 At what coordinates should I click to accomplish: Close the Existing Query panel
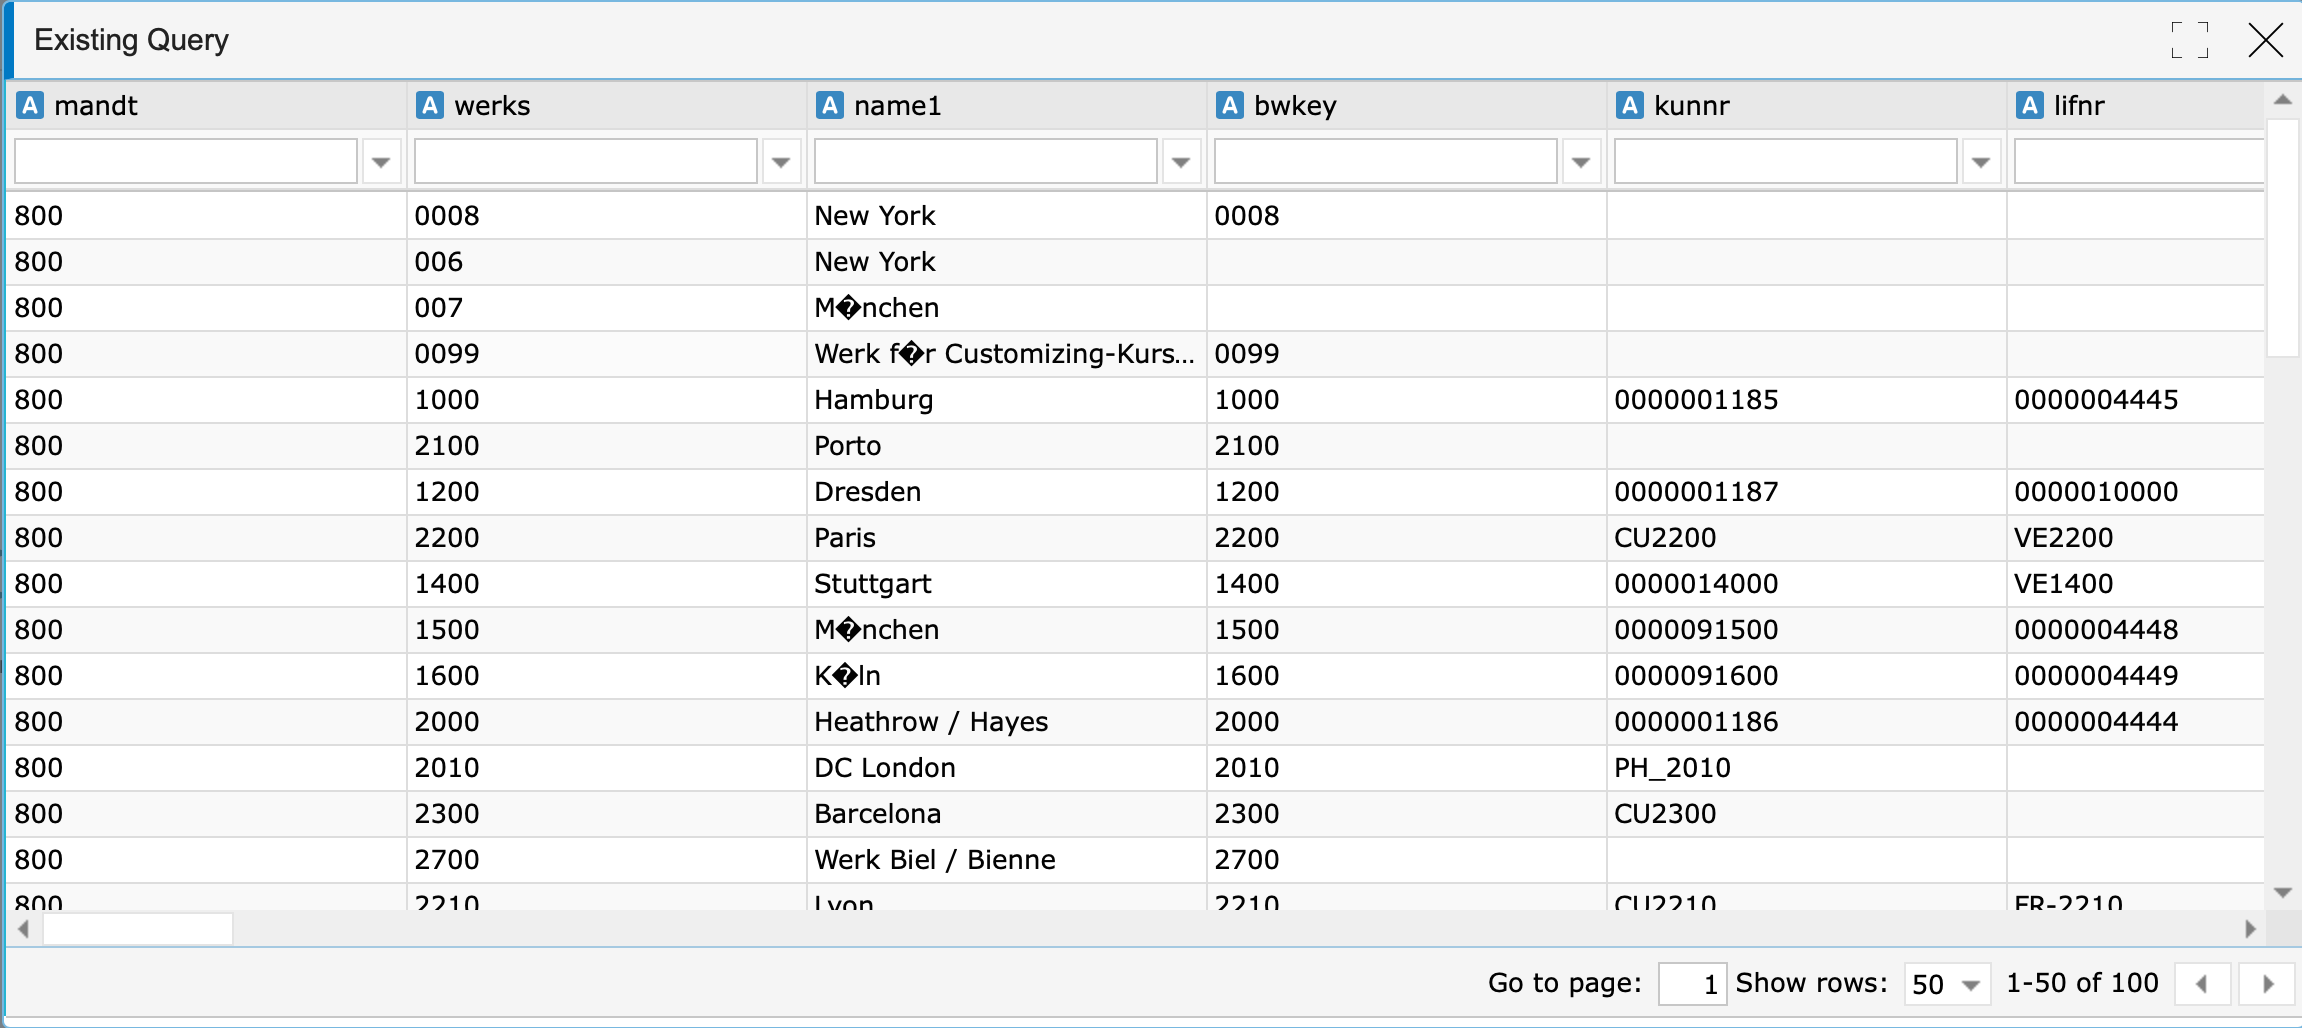[2265, 40]
